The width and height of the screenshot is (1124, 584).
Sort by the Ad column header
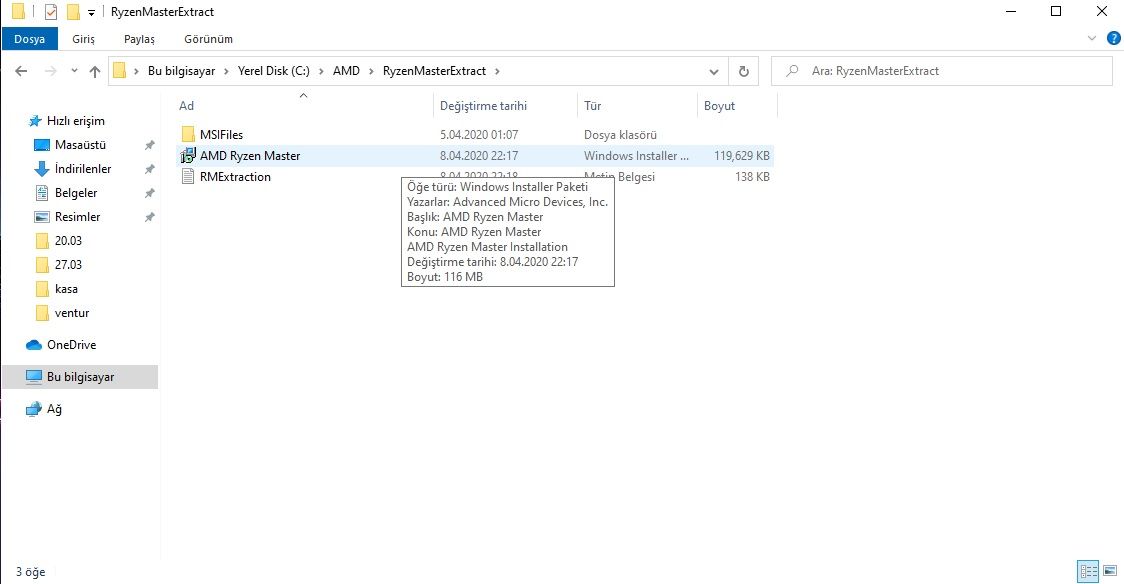186,105
